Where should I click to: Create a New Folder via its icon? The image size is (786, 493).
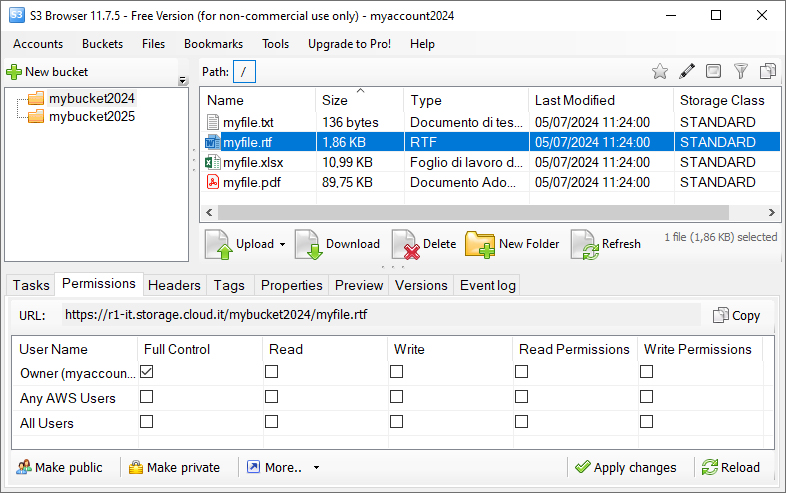tap(480, 244)
